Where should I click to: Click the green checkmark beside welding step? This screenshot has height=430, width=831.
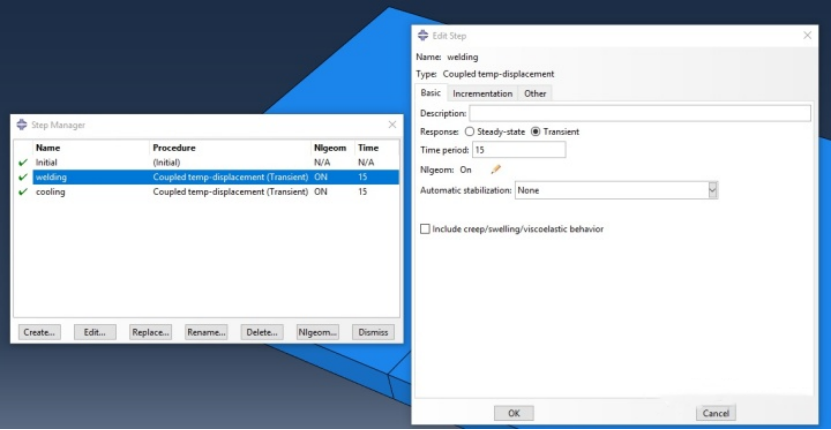pos(23,177)
